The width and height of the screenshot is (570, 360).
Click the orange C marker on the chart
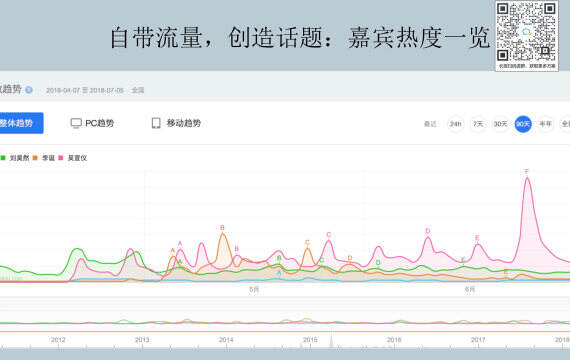[307, 242]
